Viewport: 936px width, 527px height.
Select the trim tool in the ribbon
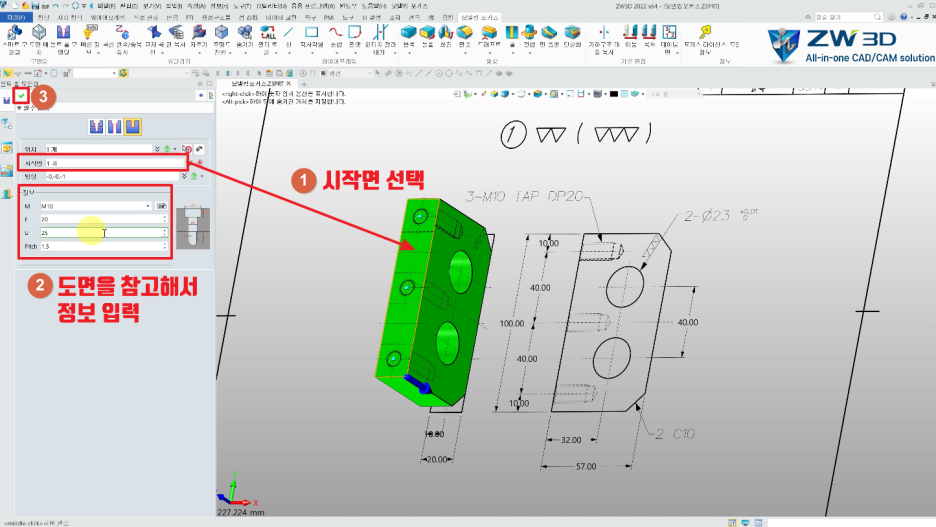click(380, 32)
